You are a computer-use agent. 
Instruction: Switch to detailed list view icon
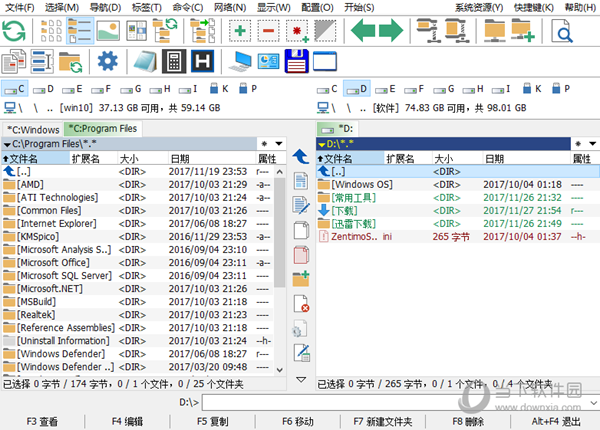tap(80, 31)
